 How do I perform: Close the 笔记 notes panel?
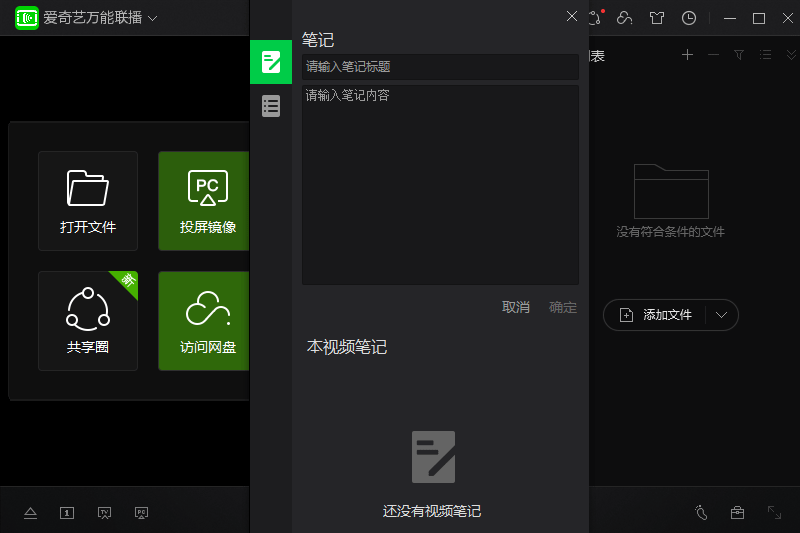click(x=572, y=16)
